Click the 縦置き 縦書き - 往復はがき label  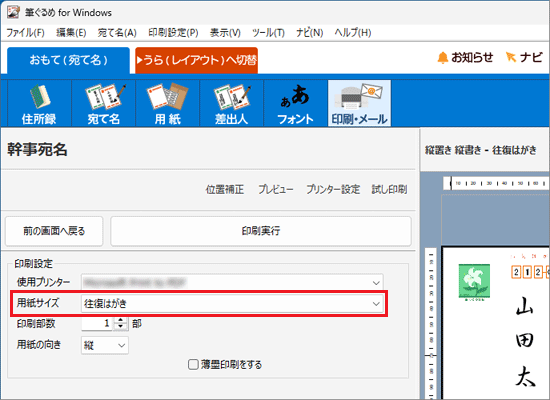click(x=481, y=150)
